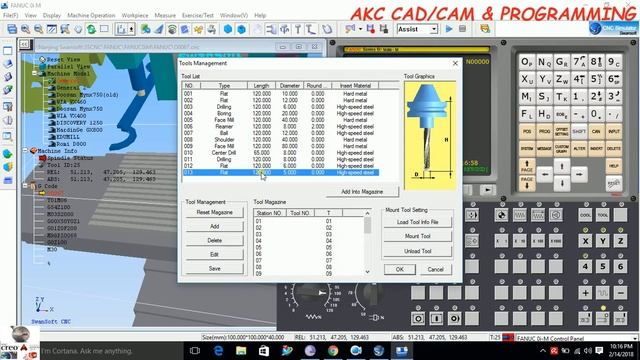
Task: Click the G R key on keypad
Action: (562, 62)
